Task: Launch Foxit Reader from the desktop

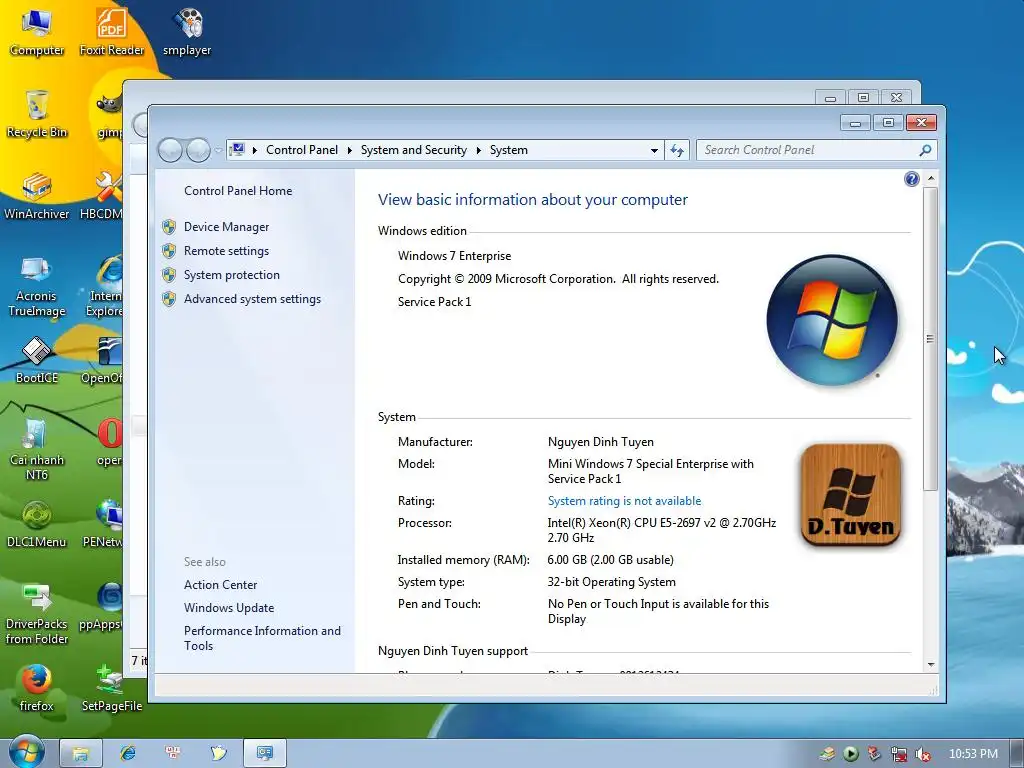Action: pos(112,31)
